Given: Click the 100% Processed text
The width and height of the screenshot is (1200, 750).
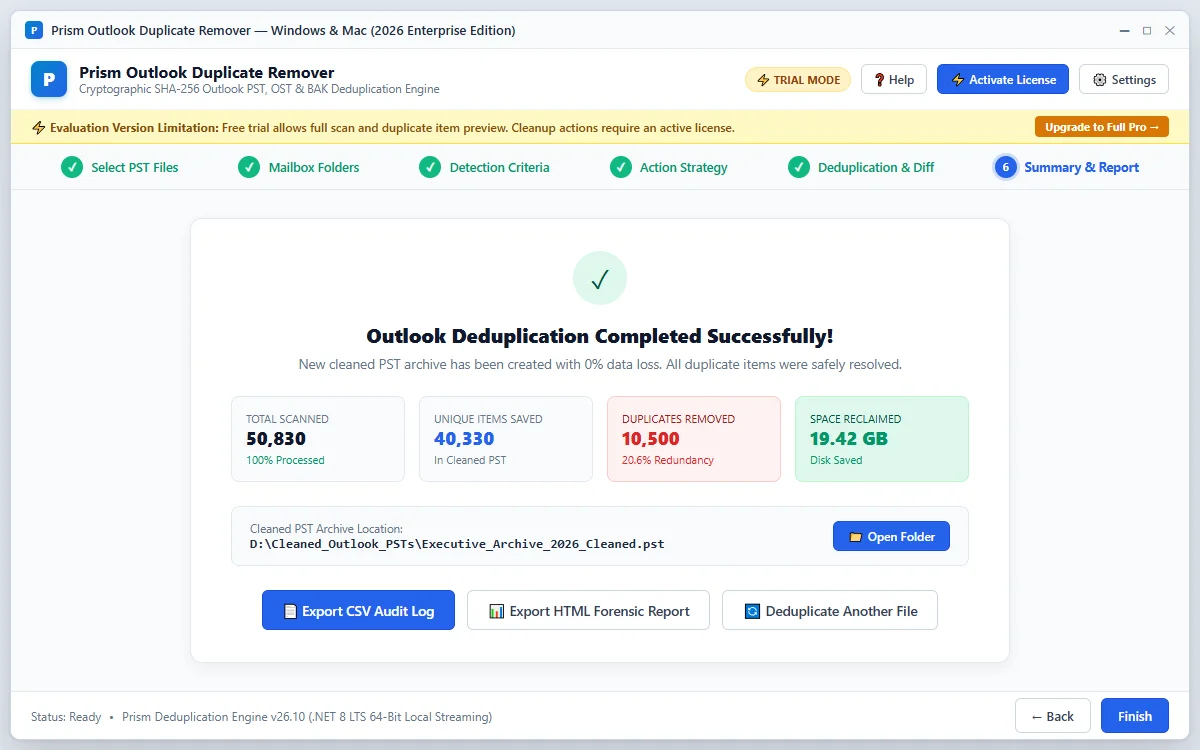Looking at the screenshot, I should point(285,460).
